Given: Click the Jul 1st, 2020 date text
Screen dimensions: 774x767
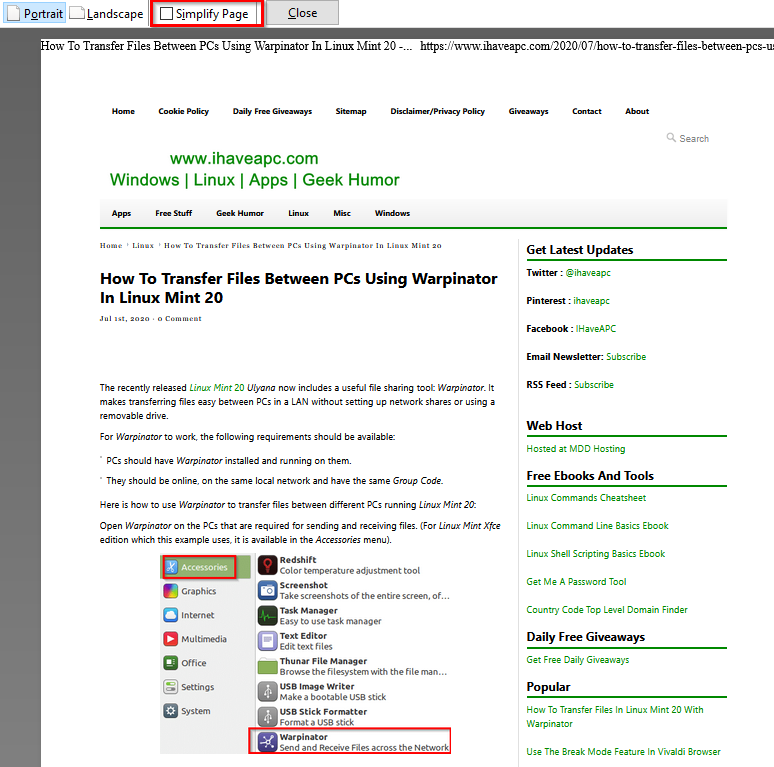Looking at the screenshot, I should 124,319.
